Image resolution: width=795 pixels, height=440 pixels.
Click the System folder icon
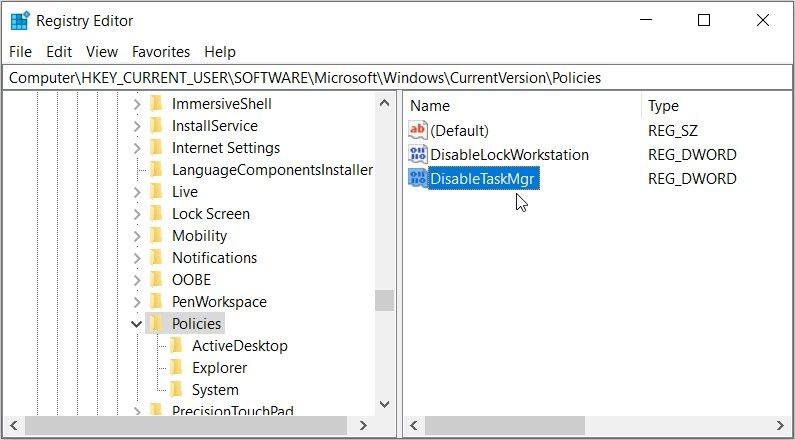[176, 389]
